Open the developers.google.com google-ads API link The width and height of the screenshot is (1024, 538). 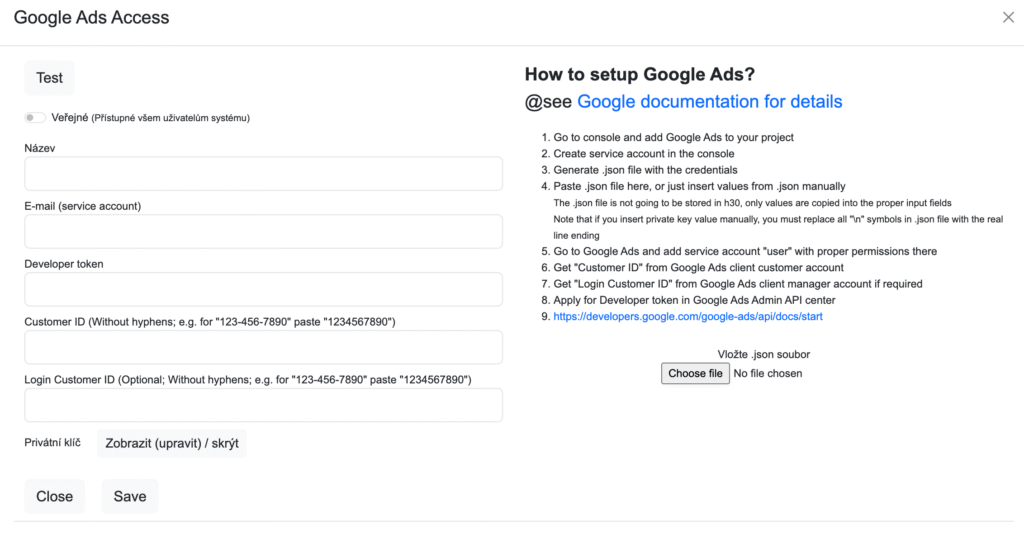click(687, 316)
